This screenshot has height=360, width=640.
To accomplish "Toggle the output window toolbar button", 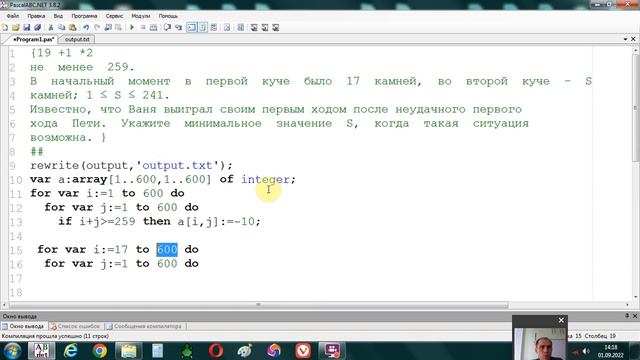I will 191,27.
